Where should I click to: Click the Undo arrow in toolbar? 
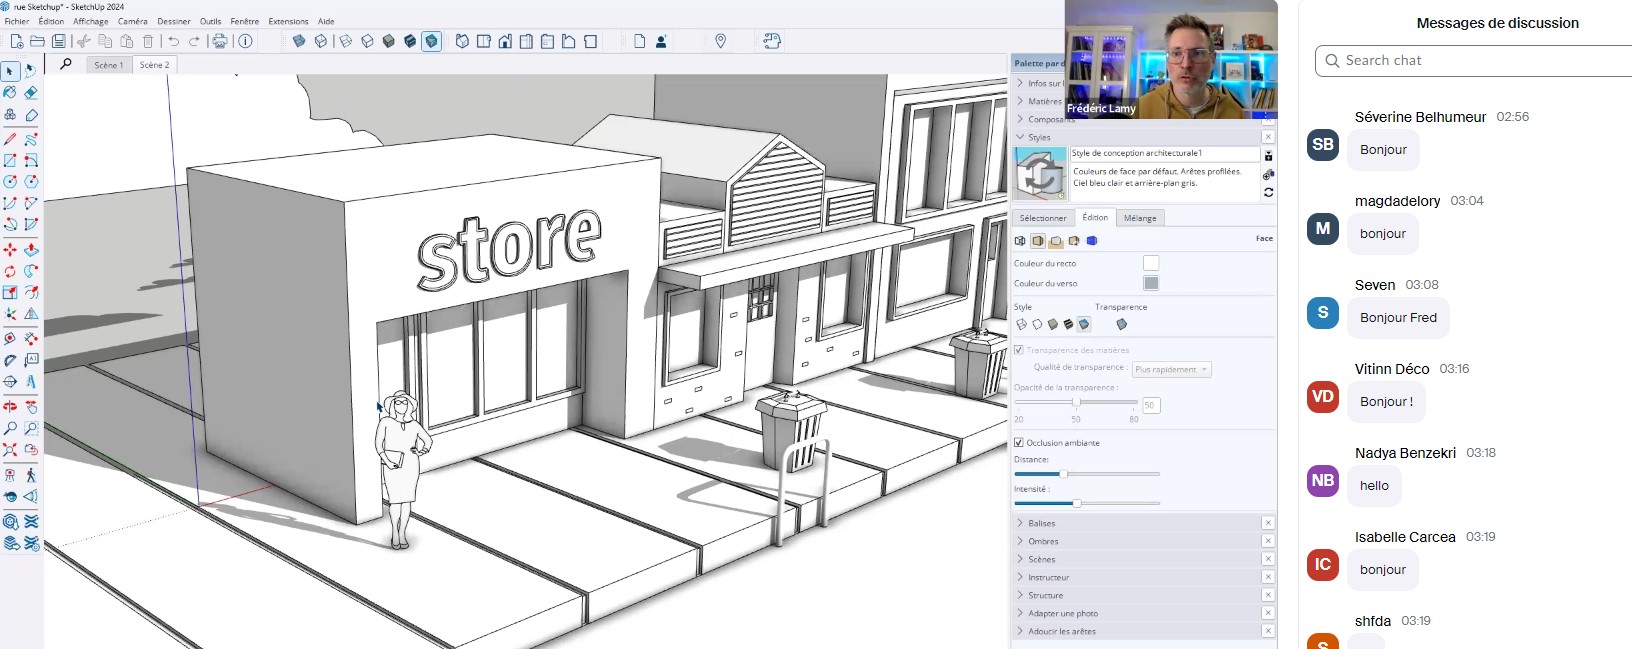click(173, 41)
